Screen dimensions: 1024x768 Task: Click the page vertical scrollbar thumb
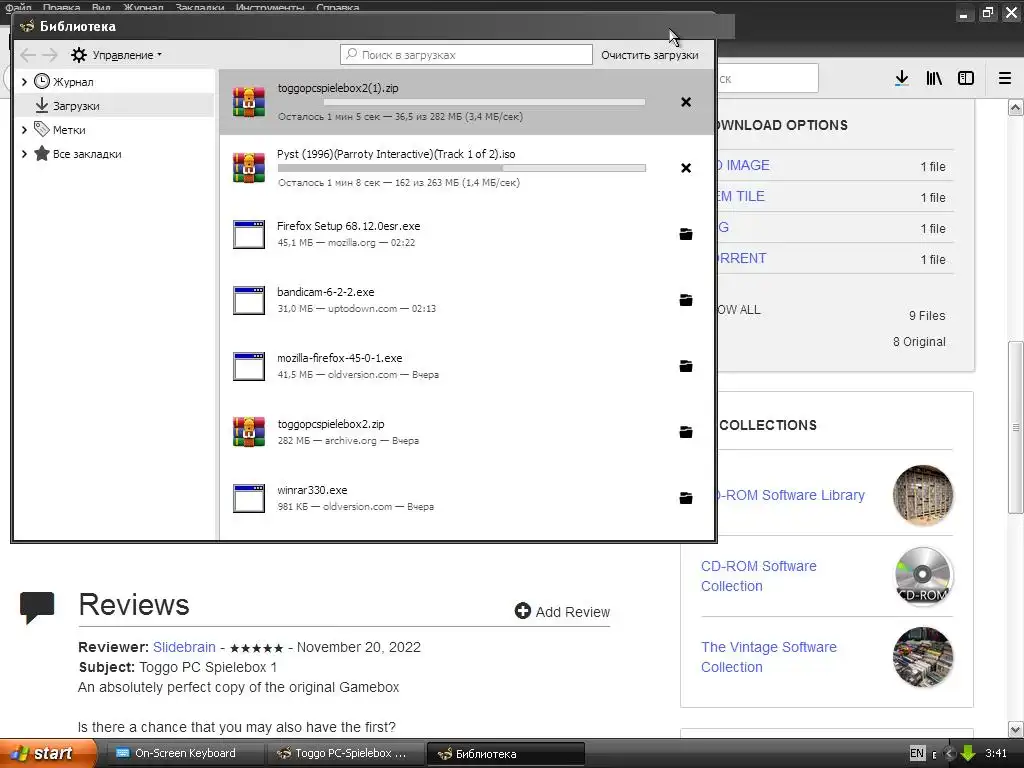[x=1016, y=427]
